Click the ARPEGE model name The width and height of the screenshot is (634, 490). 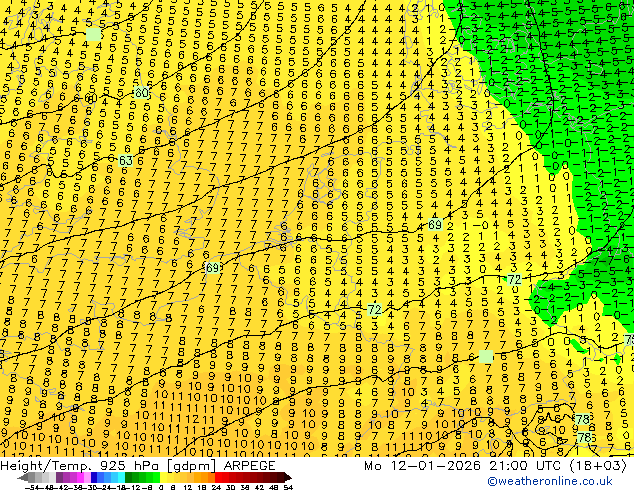(249, 465)
